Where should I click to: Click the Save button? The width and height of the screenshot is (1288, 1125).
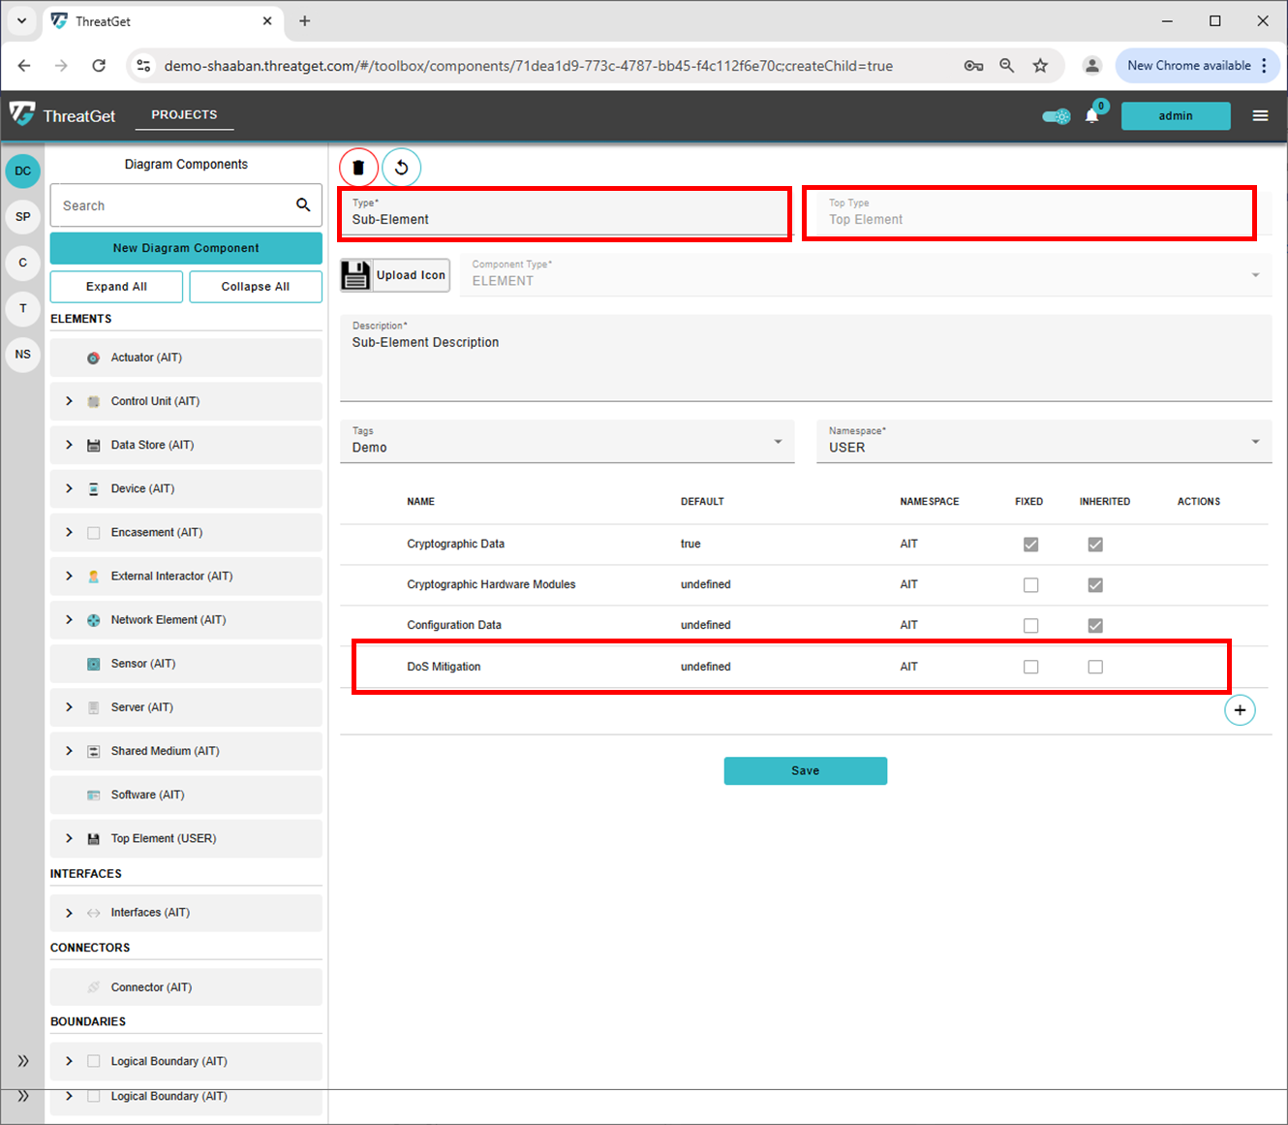tap(805, 771)
